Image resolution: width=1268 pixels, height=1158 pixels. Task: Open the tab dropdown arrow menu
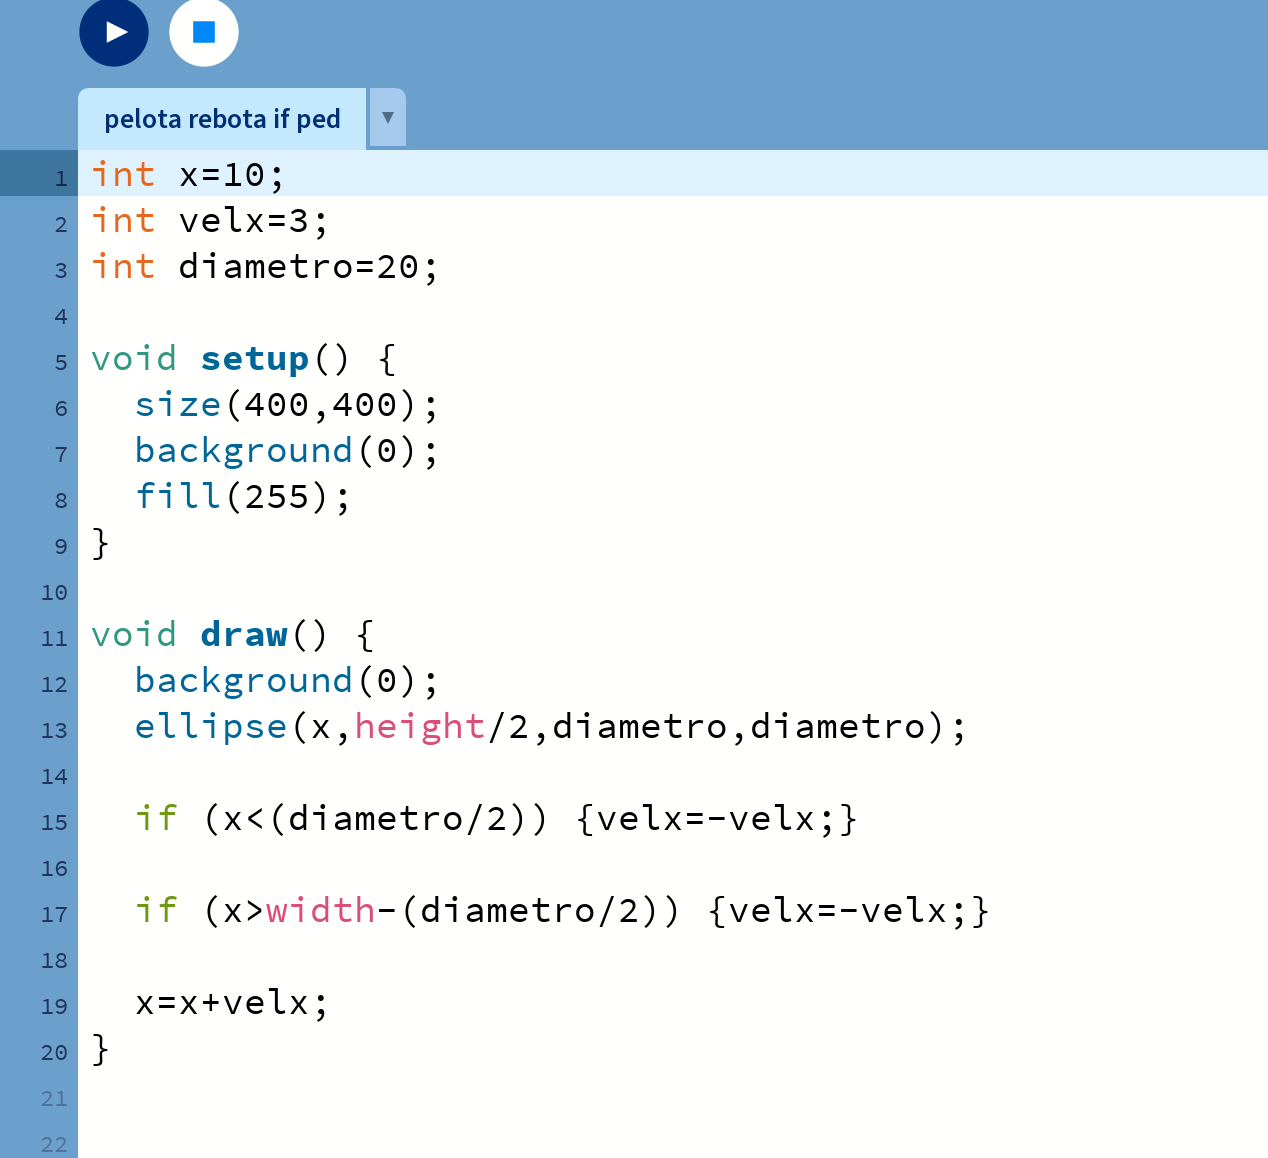click(x=388, y=118)
